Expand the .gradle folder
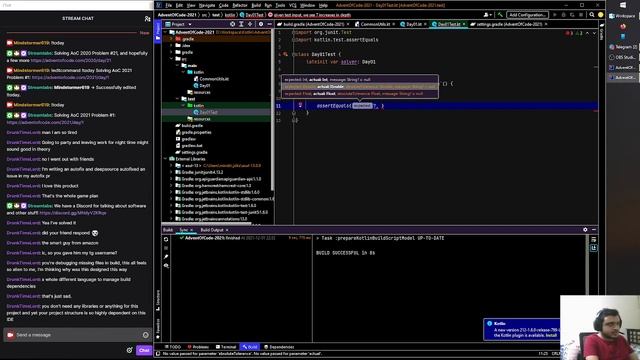 pos(171,39)
